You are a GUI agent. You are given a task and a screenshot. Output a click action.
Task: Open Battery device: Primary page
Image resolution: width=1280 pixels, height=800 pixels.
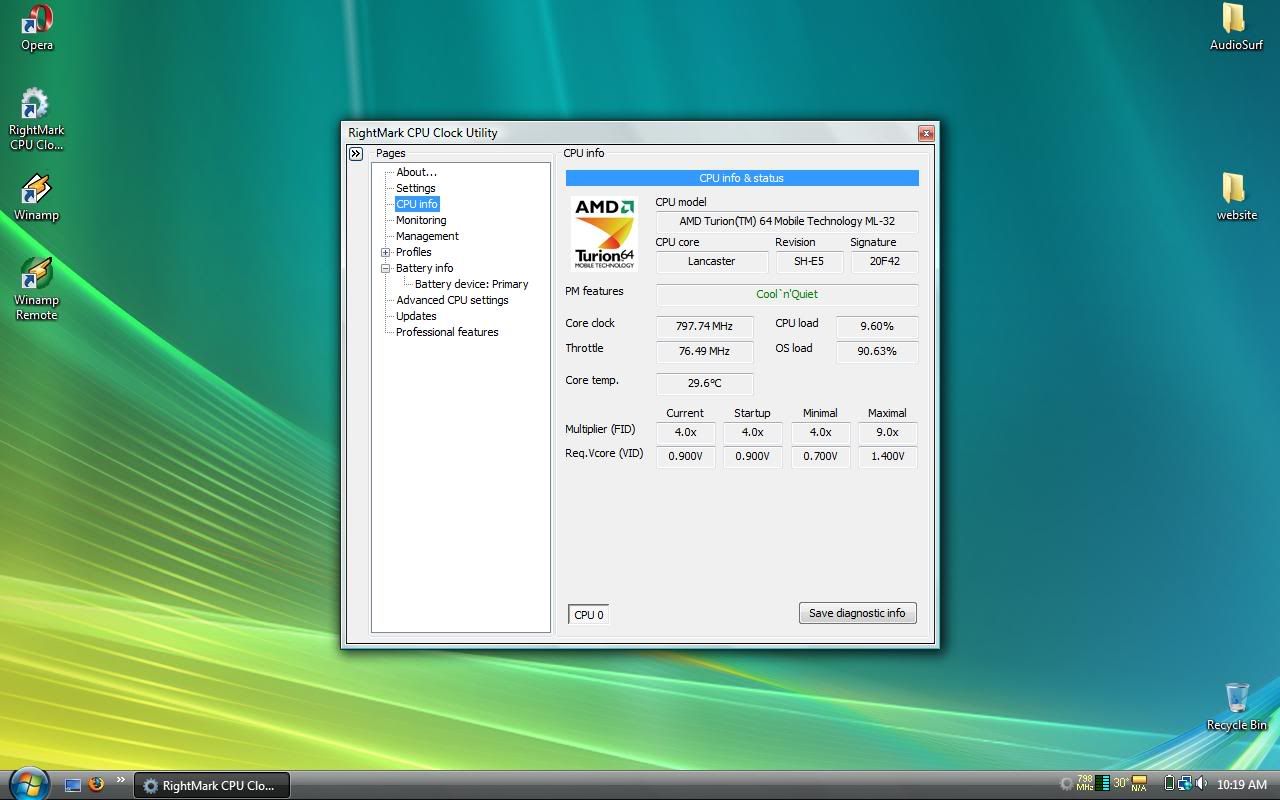471,284
